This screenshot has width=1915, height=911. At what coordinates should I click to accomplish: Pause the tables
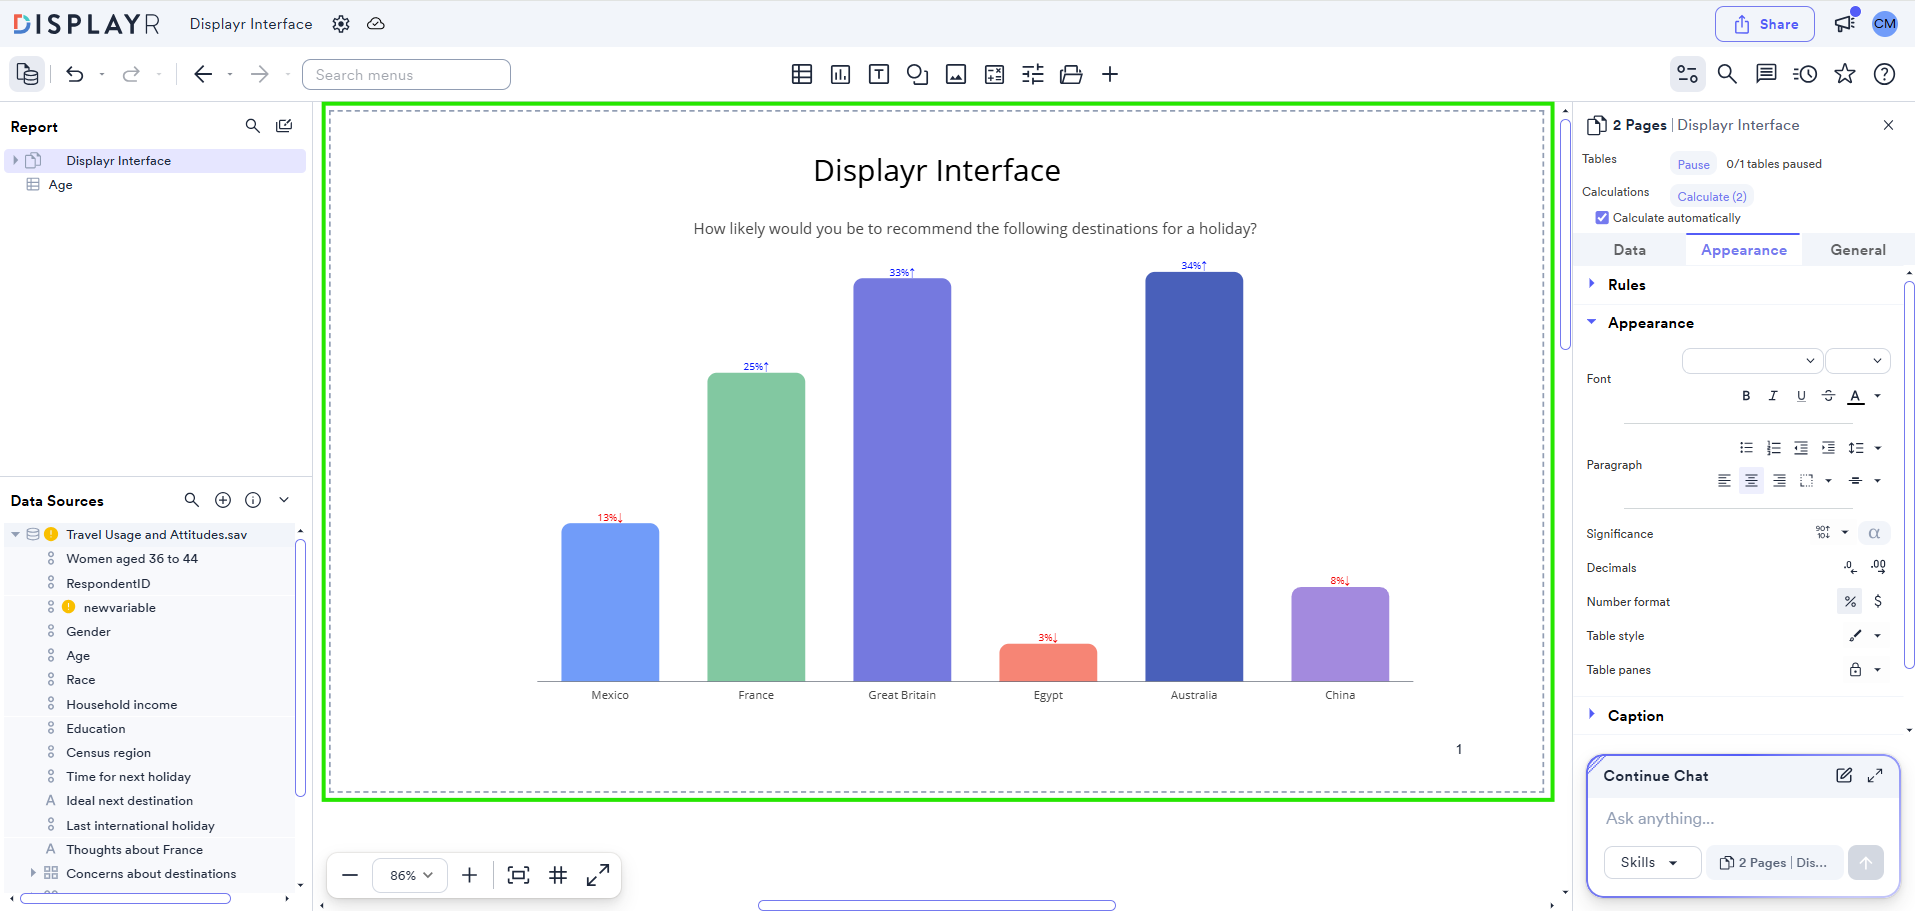[x=1693, y=164]
